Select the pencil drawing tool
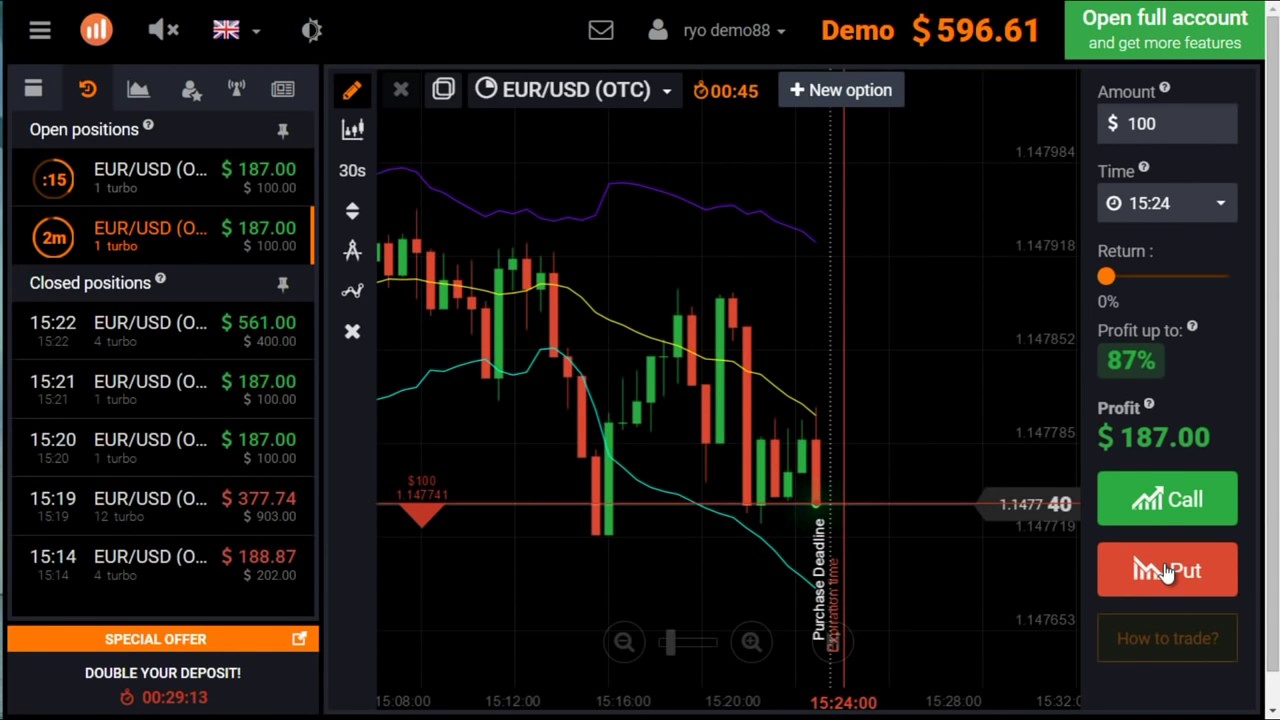Screen dimensions: 1280x720 [x=352, y=90]
